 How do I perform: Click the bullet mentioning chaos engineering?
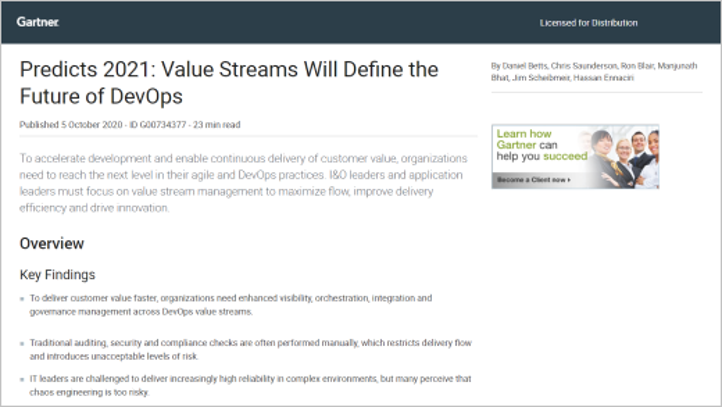236,385
